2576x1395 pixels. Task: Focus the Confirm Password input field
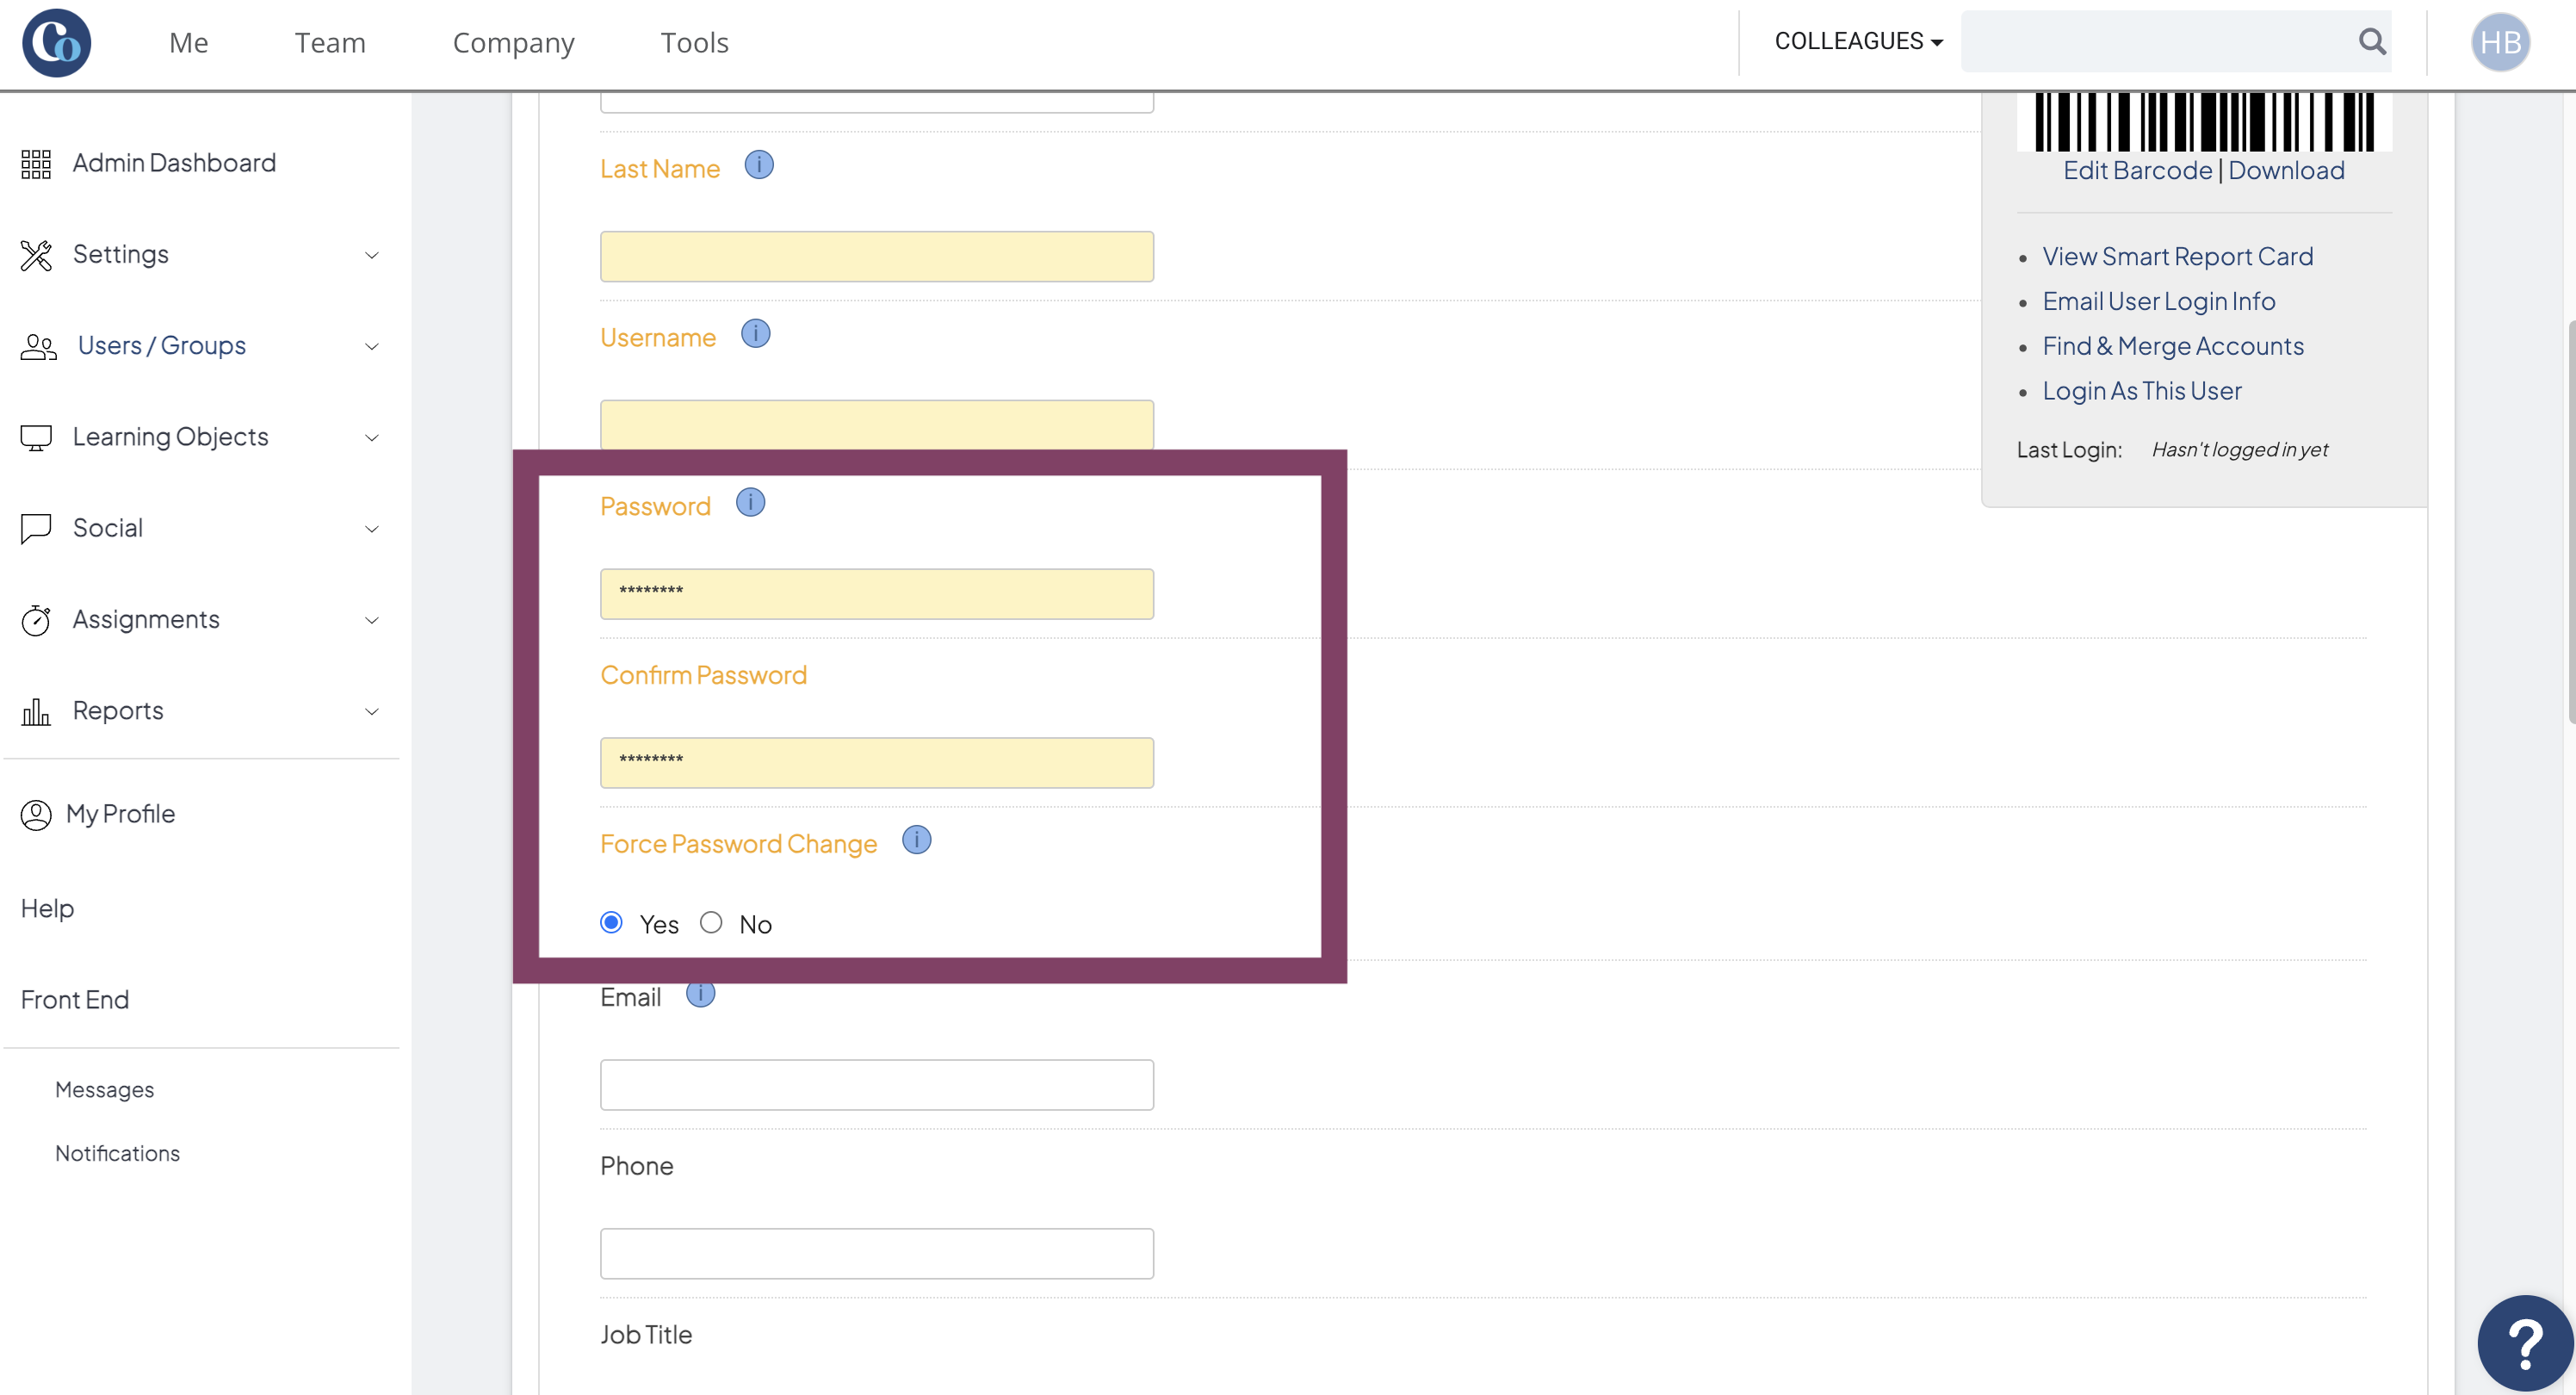pyautogui.click(x=877, y=763)
